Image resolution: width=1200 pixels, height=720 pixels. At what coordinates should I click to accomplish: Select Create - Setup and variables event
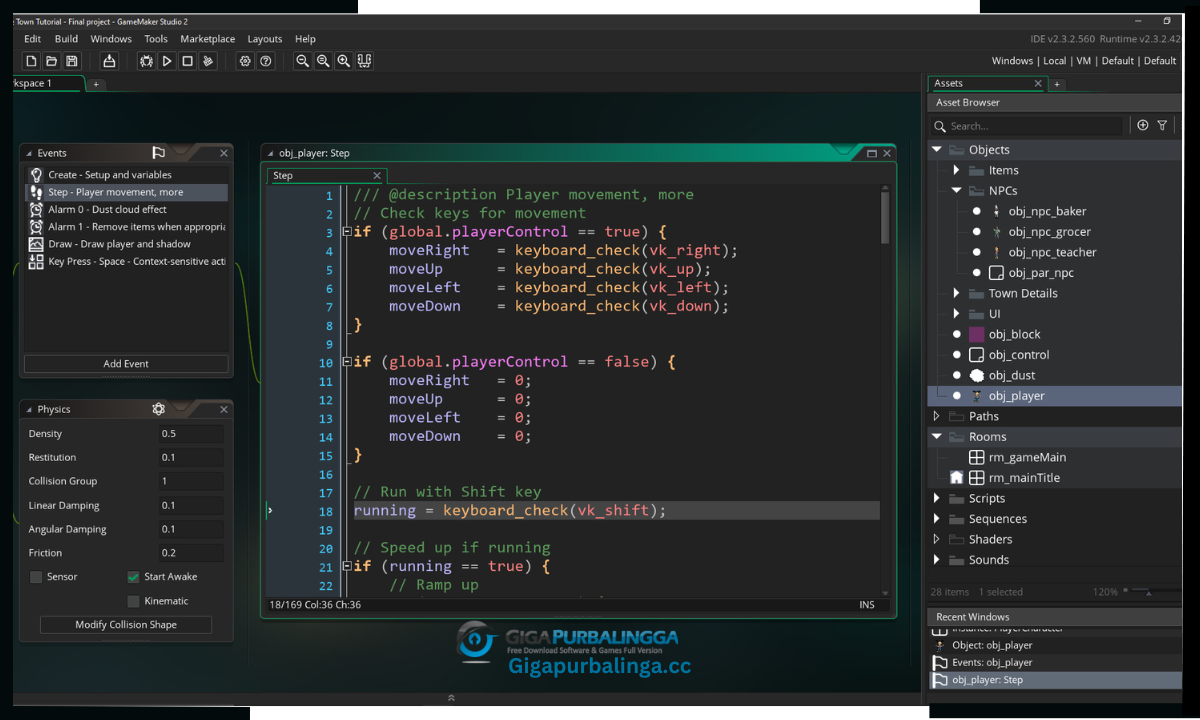pyautogui.click(x=127, y=175)
